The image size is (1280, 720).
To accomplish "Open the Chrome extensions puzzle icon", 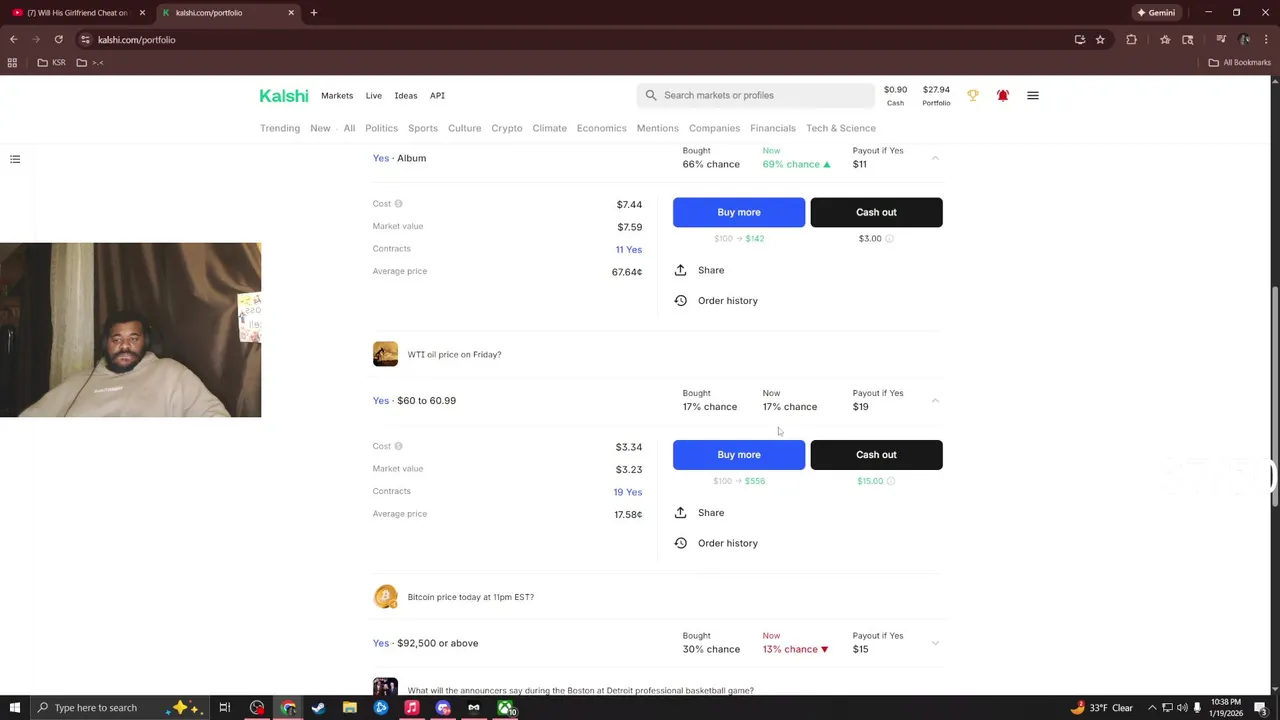I will (x=1132, y=40).
